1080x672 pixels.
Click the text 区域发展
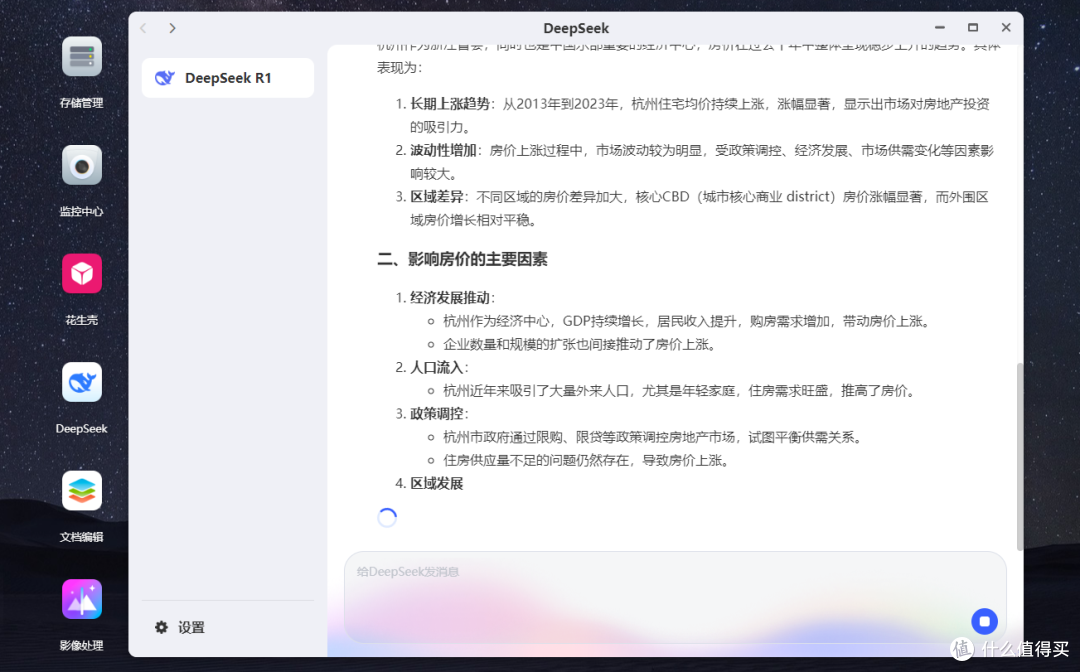[x=437, y=483]
